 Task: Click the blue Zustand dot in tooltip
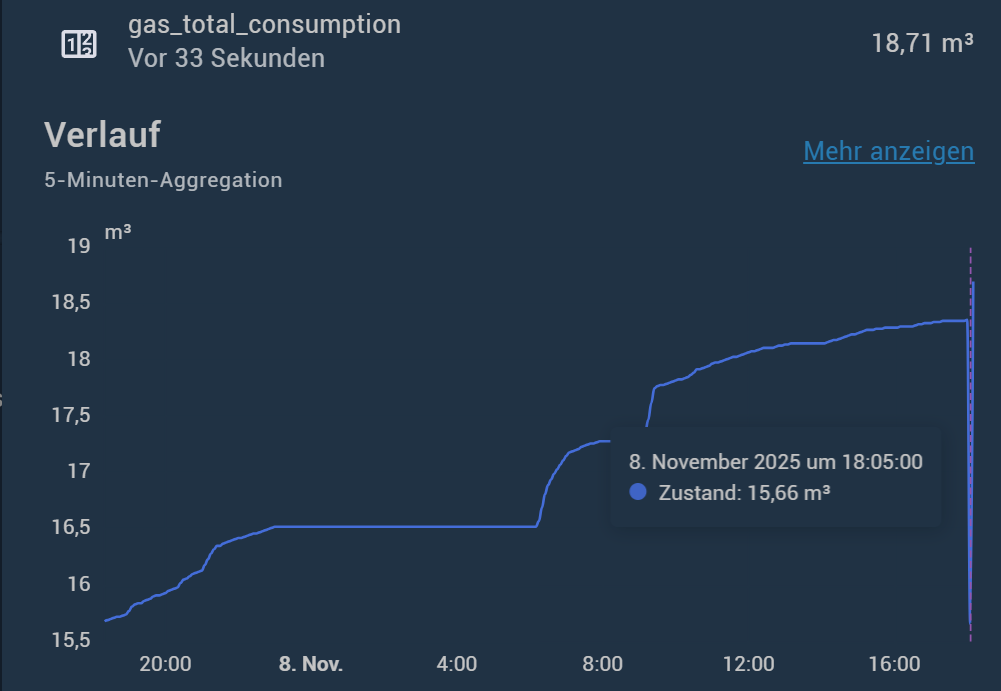tap(638, 492)
